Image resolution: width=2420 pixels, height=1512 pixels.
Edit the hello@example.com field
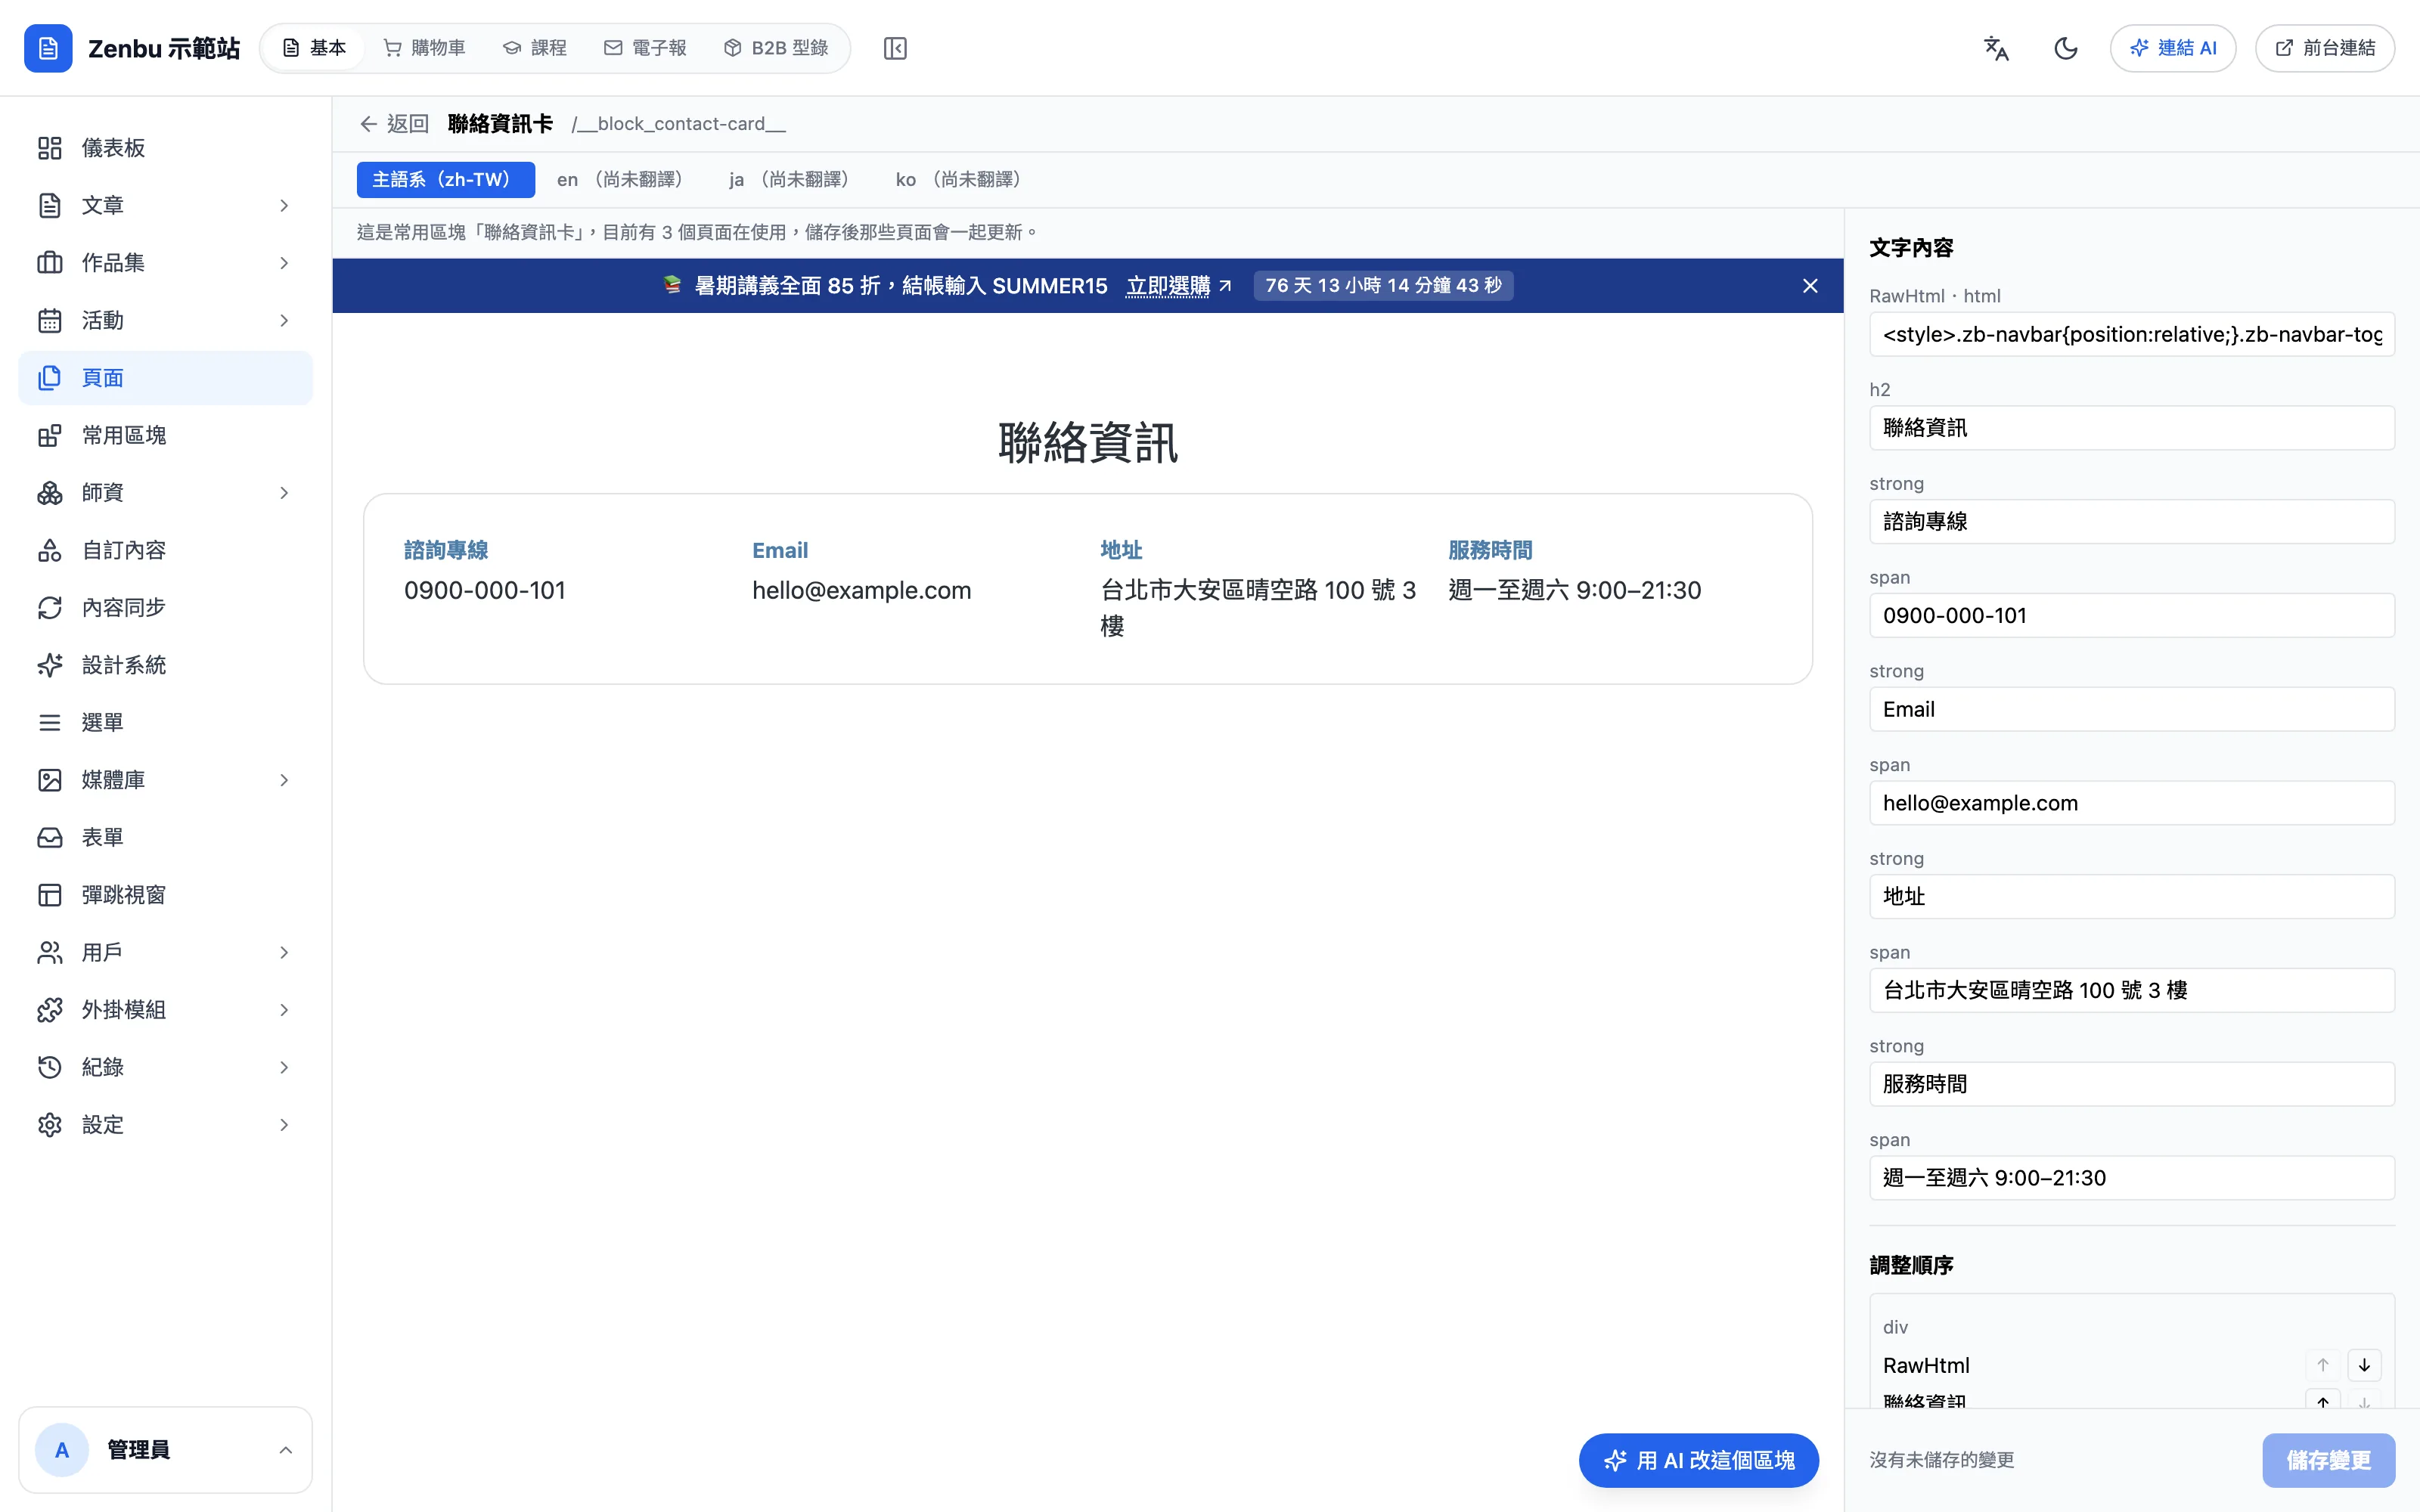pos(2132,803)
